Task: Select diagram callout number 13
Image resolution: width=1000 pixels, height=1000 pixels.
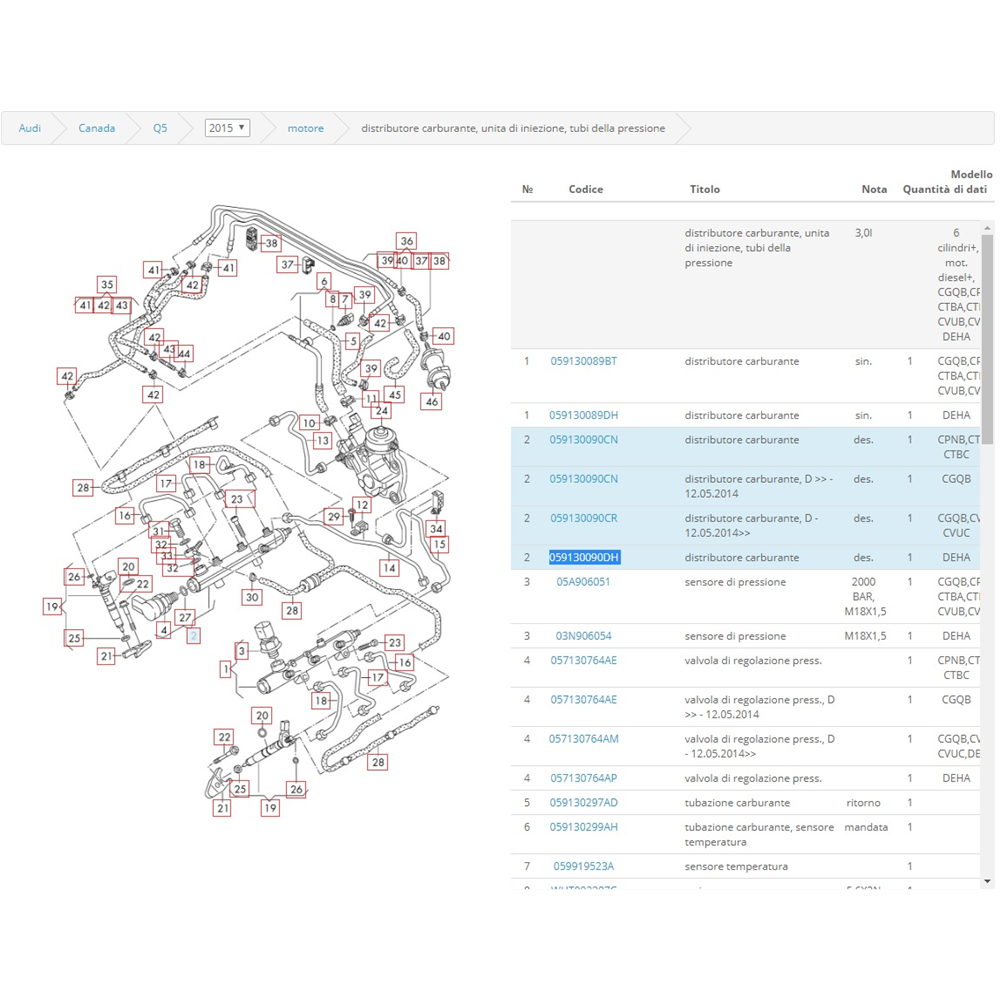Action: click(x=323, y=440)
